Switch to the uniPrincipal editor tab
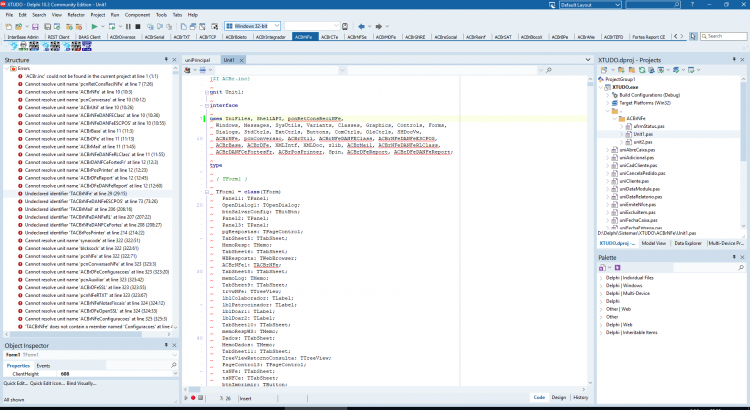The width and height of the screenshot is (750, 410). (x=198, y=60)
